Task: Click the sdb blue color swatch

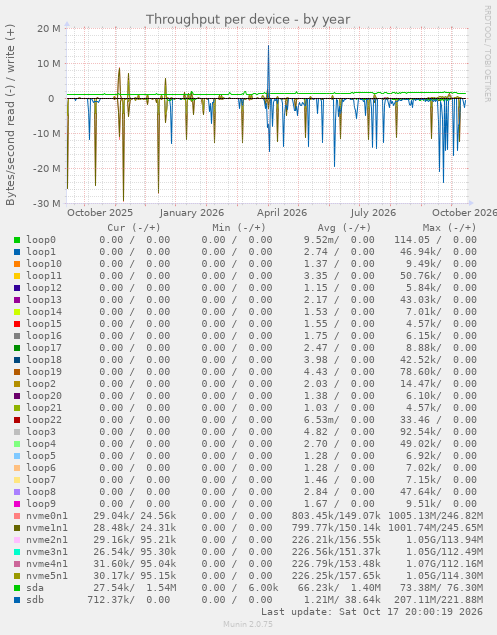Action: click(x=17, y=600)
